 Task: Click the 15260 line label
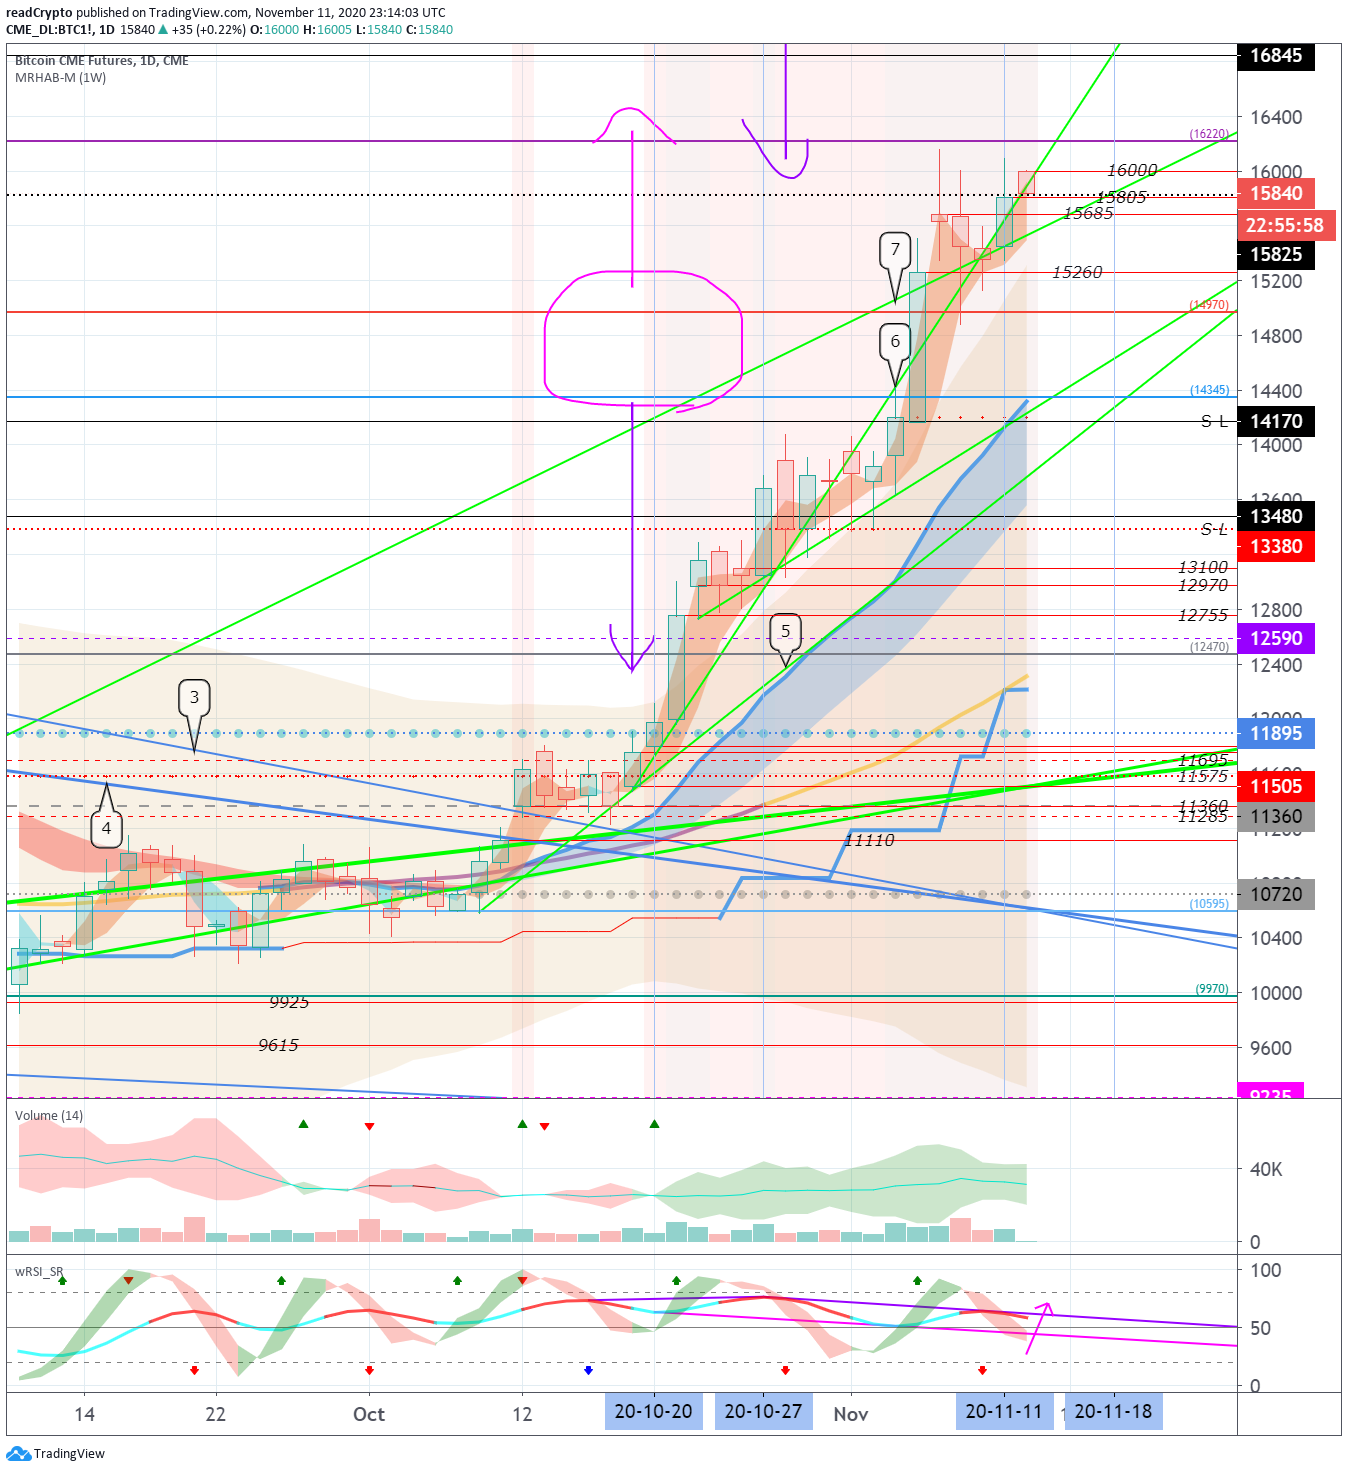tap(1077, 272)
